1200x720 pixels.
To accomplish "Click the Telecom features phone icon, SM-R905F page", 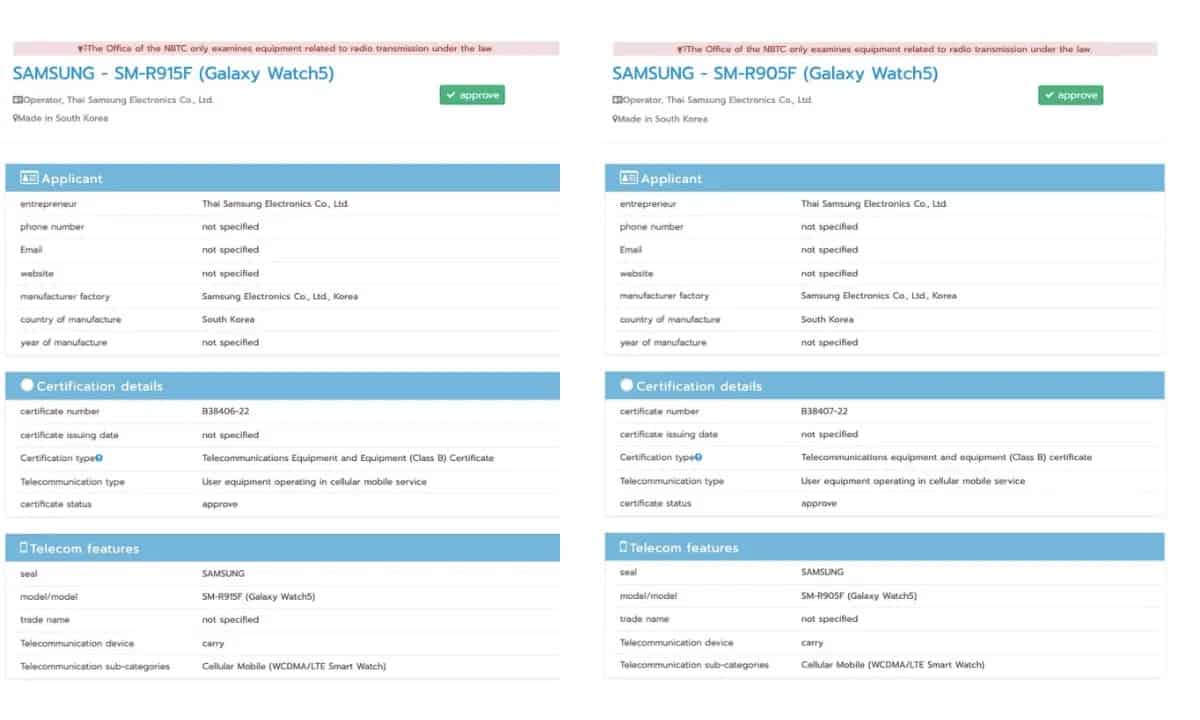I will tap(624, 547).
